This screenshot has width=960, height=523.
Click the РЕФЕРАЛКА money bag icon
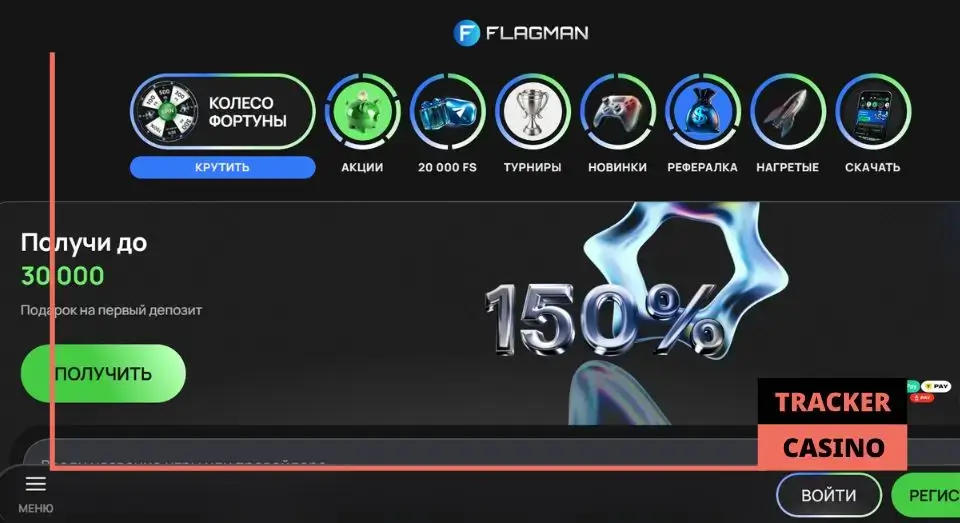tap(702, 112)
